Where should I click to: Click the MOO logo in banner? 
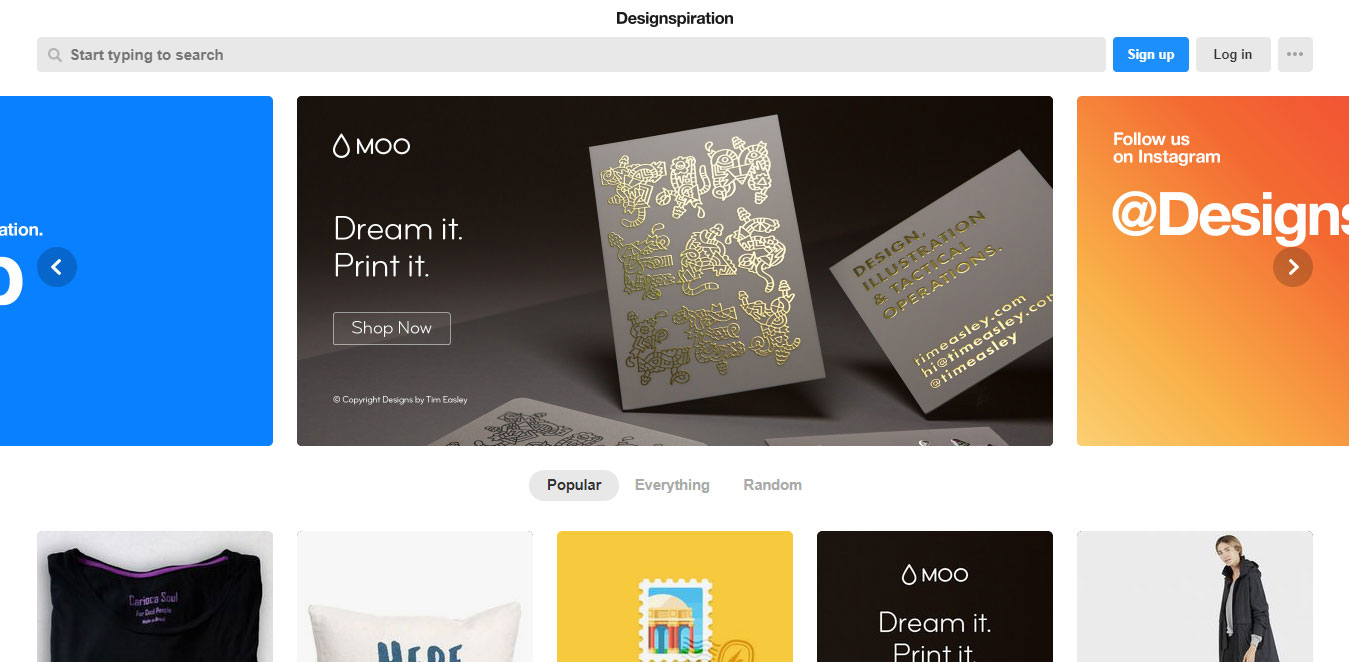(x=371, y=146)
